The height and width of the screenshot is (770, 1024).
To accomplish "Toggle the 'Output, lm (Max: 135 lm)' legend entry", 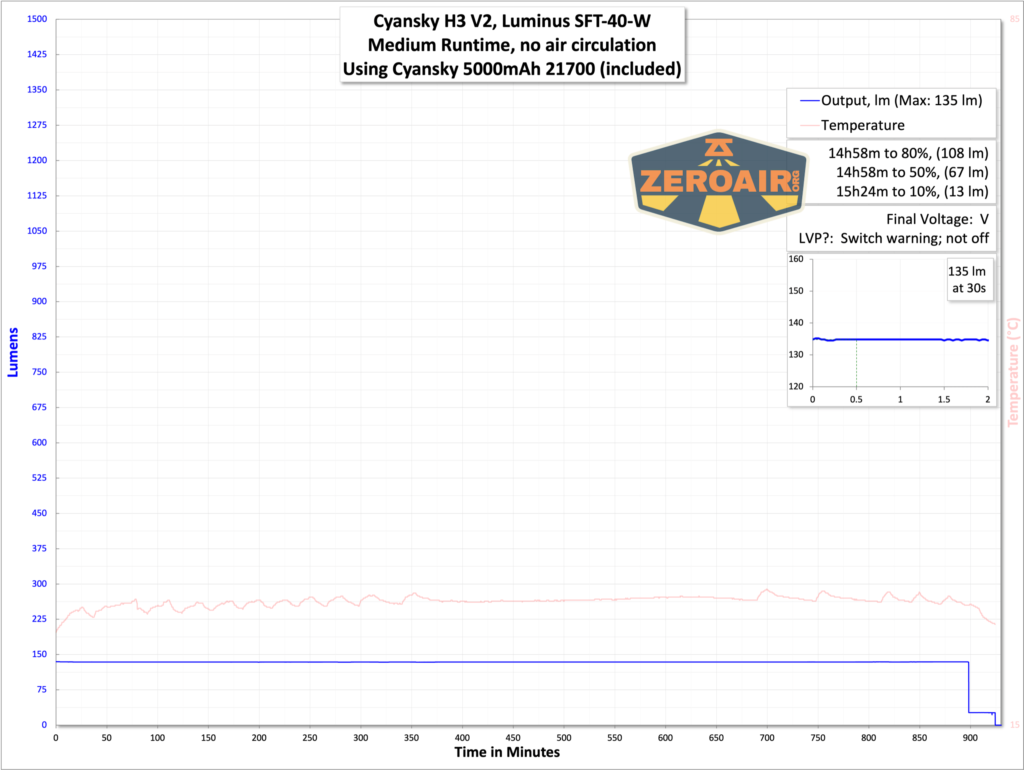I will point(904,100).
